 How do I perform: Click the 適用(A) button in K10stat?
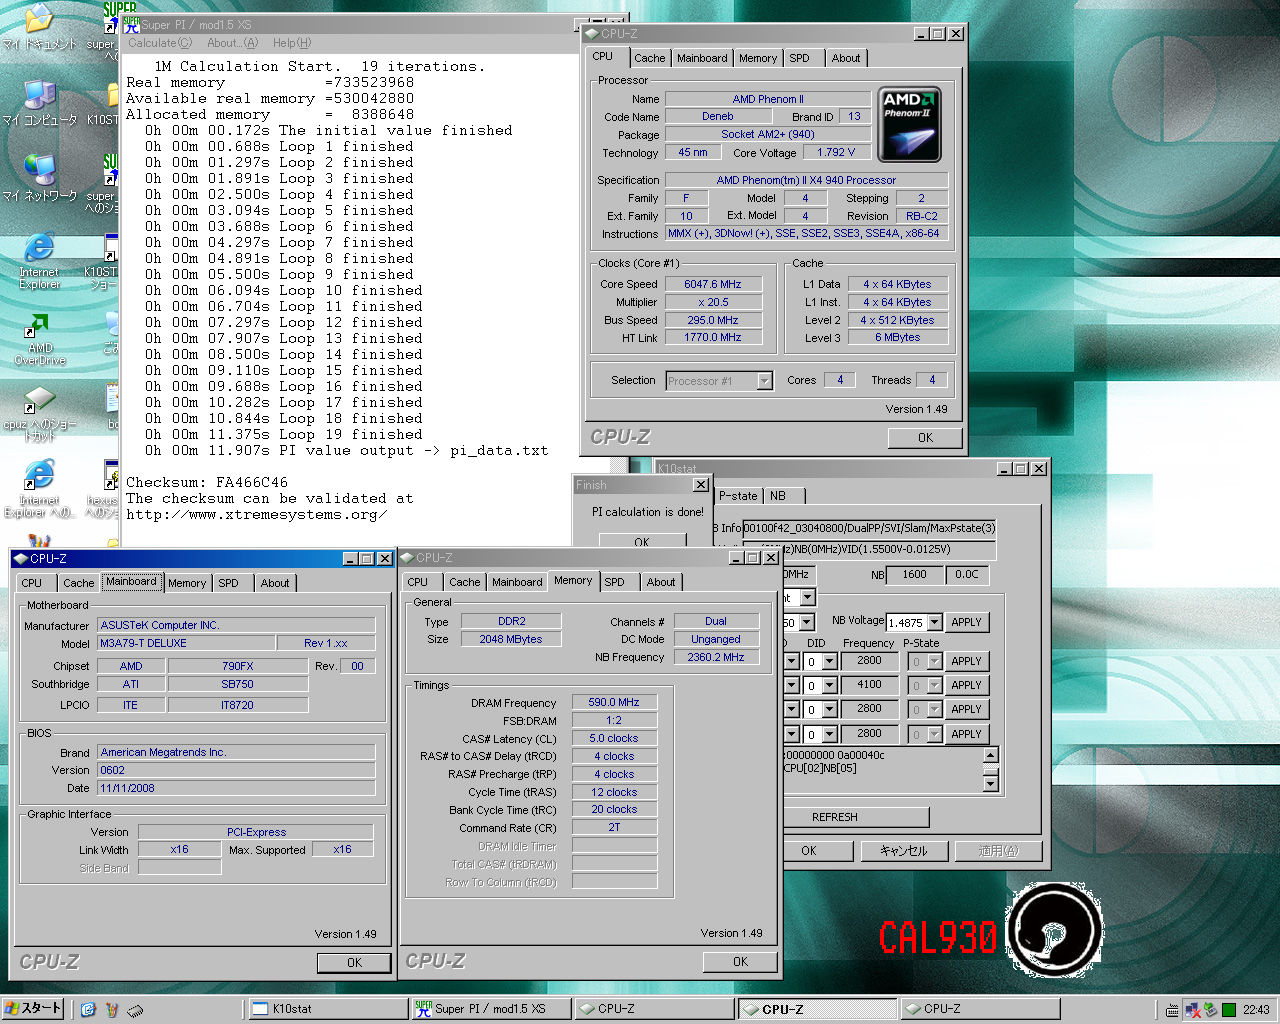click(997, 851)
